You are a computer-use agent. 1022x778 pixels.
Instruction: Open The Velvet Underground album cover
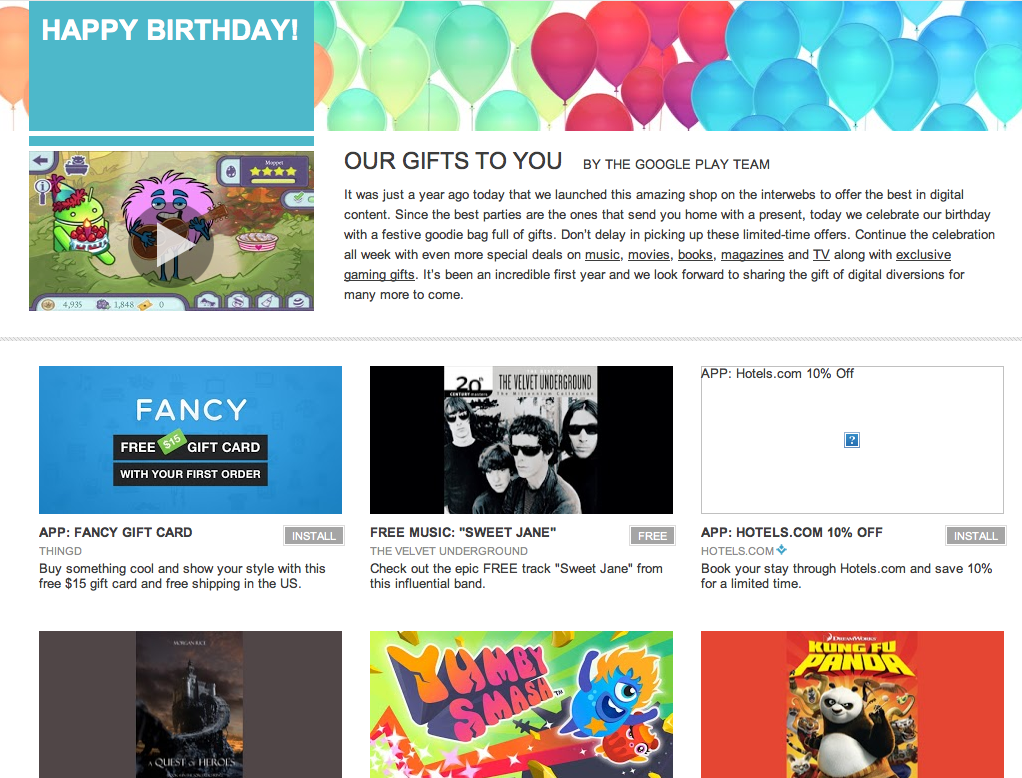click(521, 440)
